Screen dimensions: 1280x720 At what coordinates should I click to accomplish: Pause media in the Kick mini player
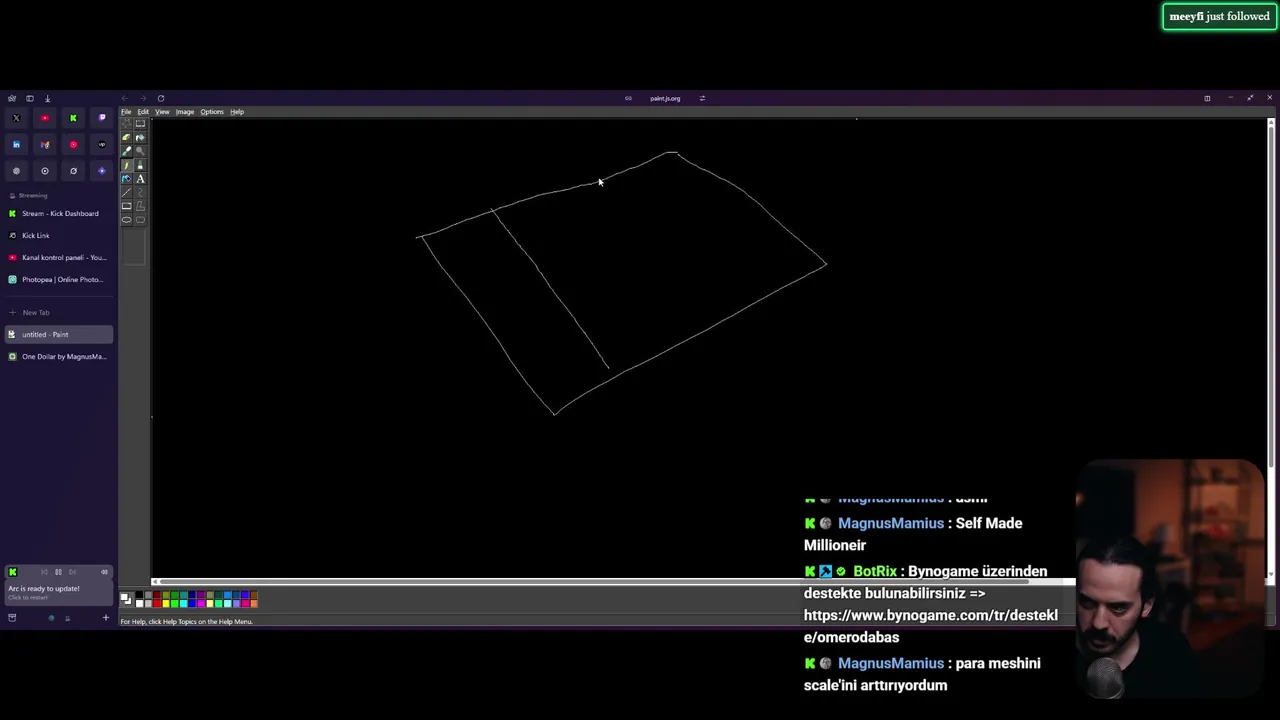click(58, 572)
